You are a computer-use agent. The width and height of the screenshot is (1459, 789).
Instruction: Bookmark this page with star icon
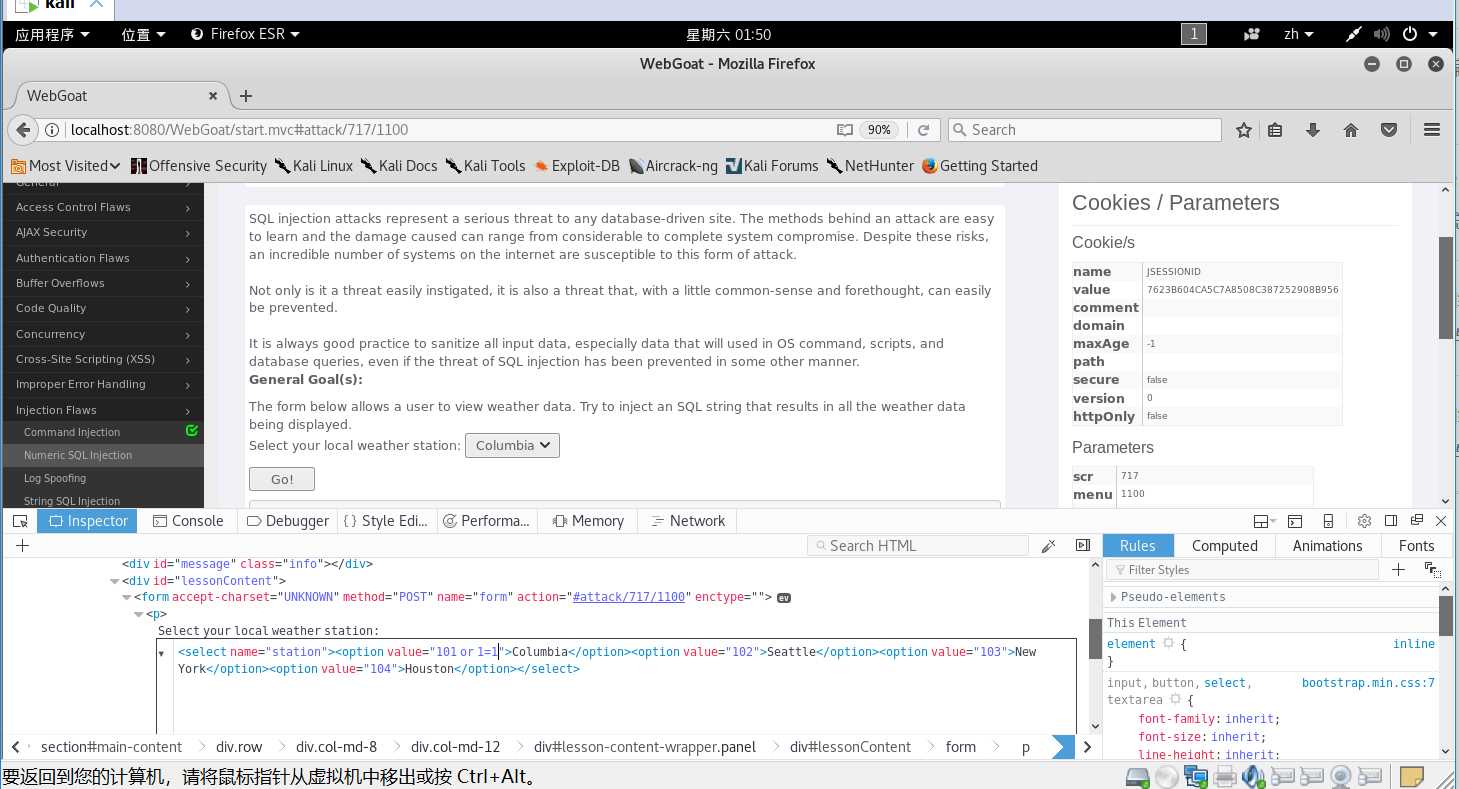pyautogui.click(x=1244, y=130)
